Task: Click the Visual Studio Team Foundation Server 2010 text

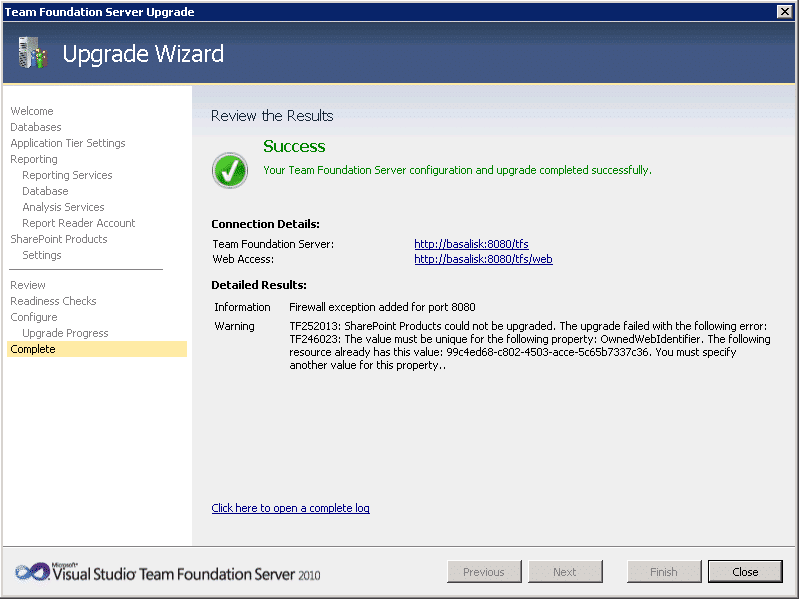Action: [x=186, y=574]
